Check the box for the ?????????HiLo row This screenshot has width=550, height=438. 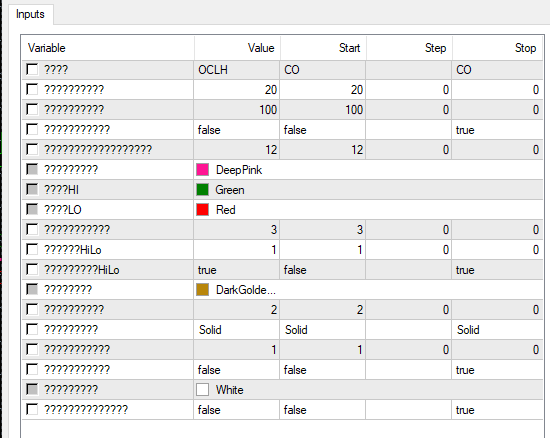(x=32, y=269)
